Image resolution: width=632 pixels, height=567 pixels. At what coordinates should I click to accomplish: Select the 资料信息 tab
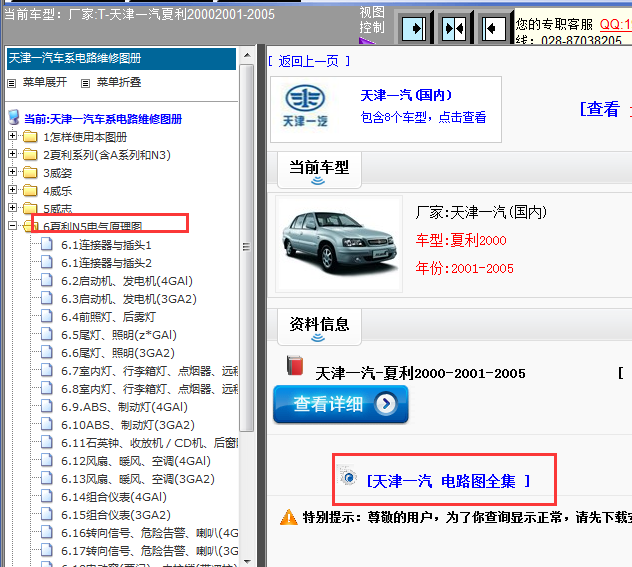(x=319, y=327)
